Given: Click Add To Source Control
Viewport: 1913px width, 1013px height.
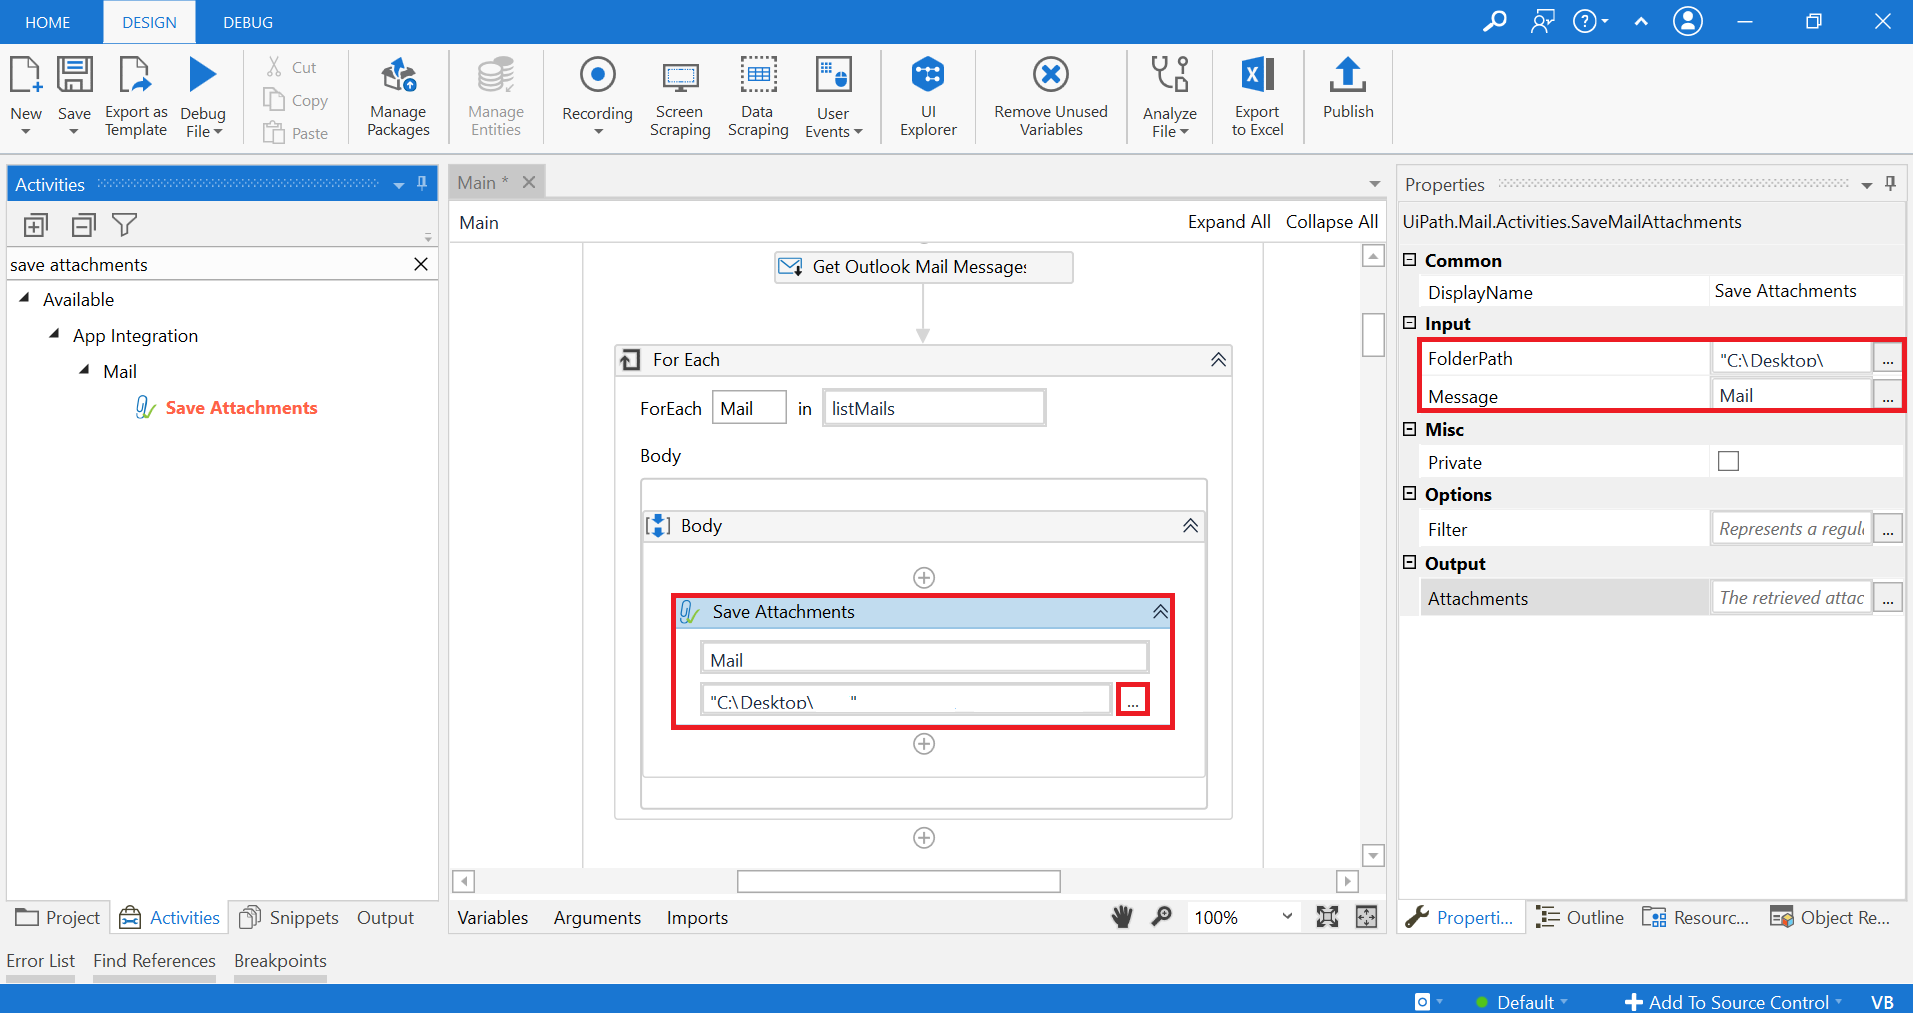Looking at the screenshot, I should tap(1733, 1002).
